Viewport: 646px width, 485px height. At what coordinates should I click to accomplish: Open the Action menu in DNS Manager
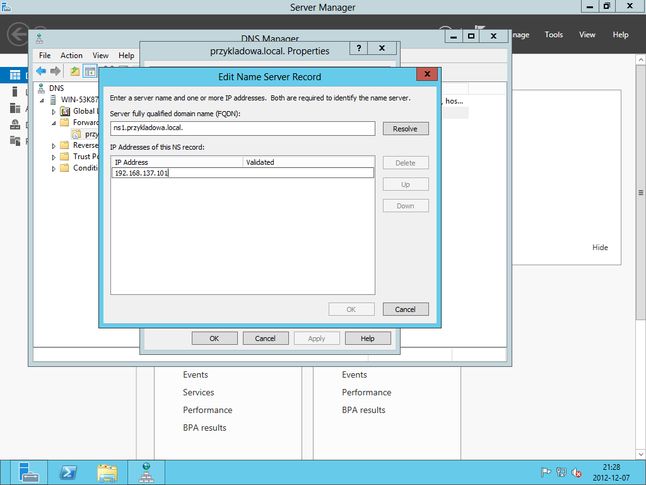(71, 55)
